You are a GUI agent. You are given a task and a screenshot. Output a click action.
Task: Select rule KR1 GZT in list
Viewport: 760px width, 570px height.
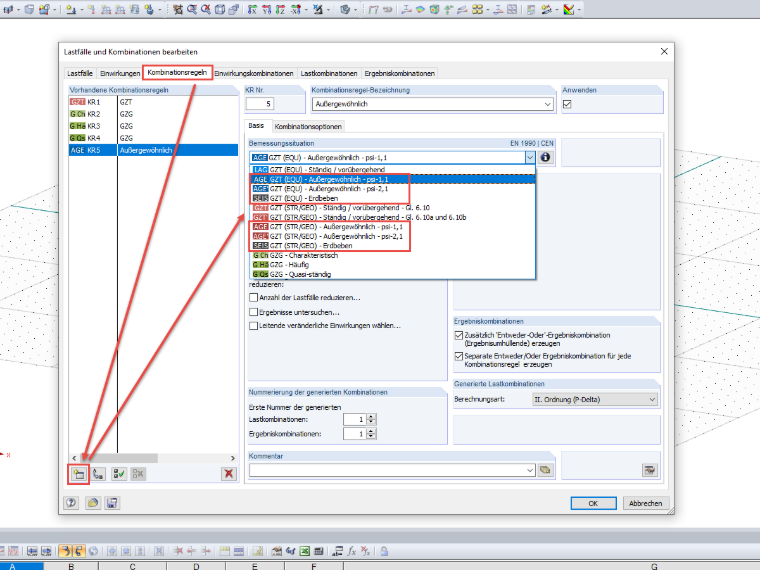coord(153,102)
